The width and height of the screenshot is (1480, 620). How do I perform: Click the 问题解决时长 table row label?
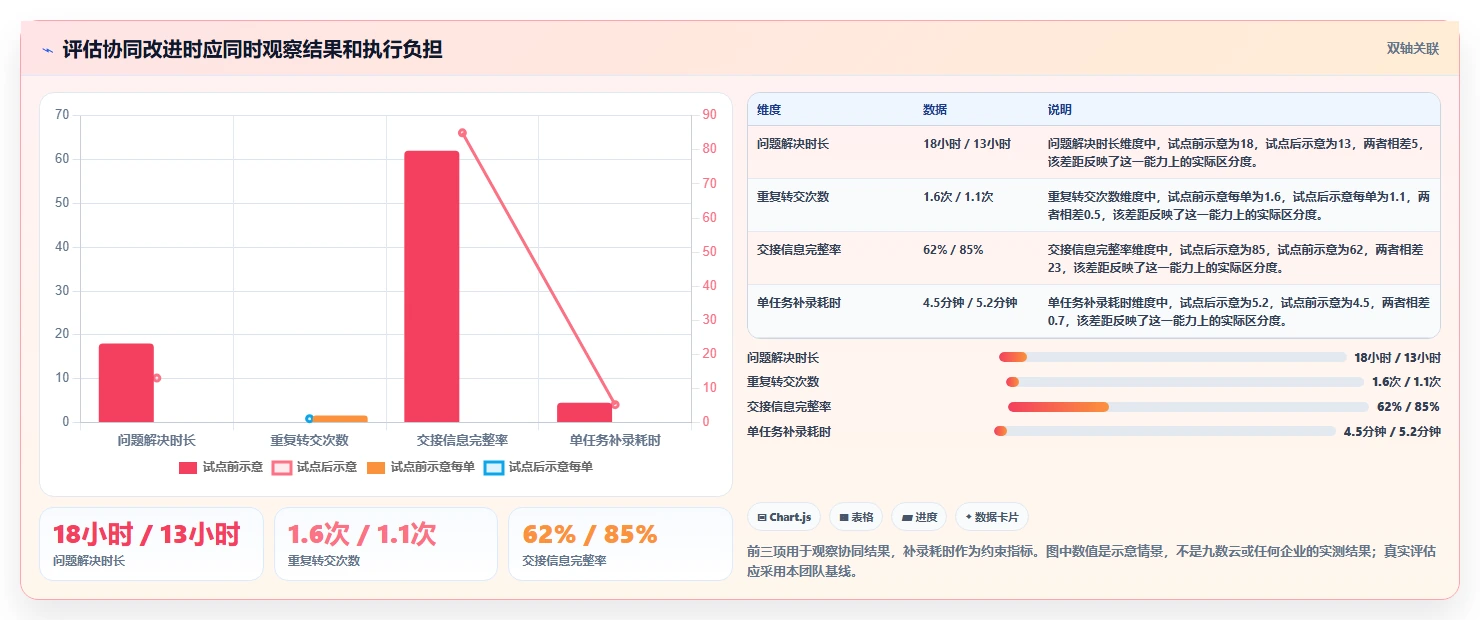[x=793, y=144]
